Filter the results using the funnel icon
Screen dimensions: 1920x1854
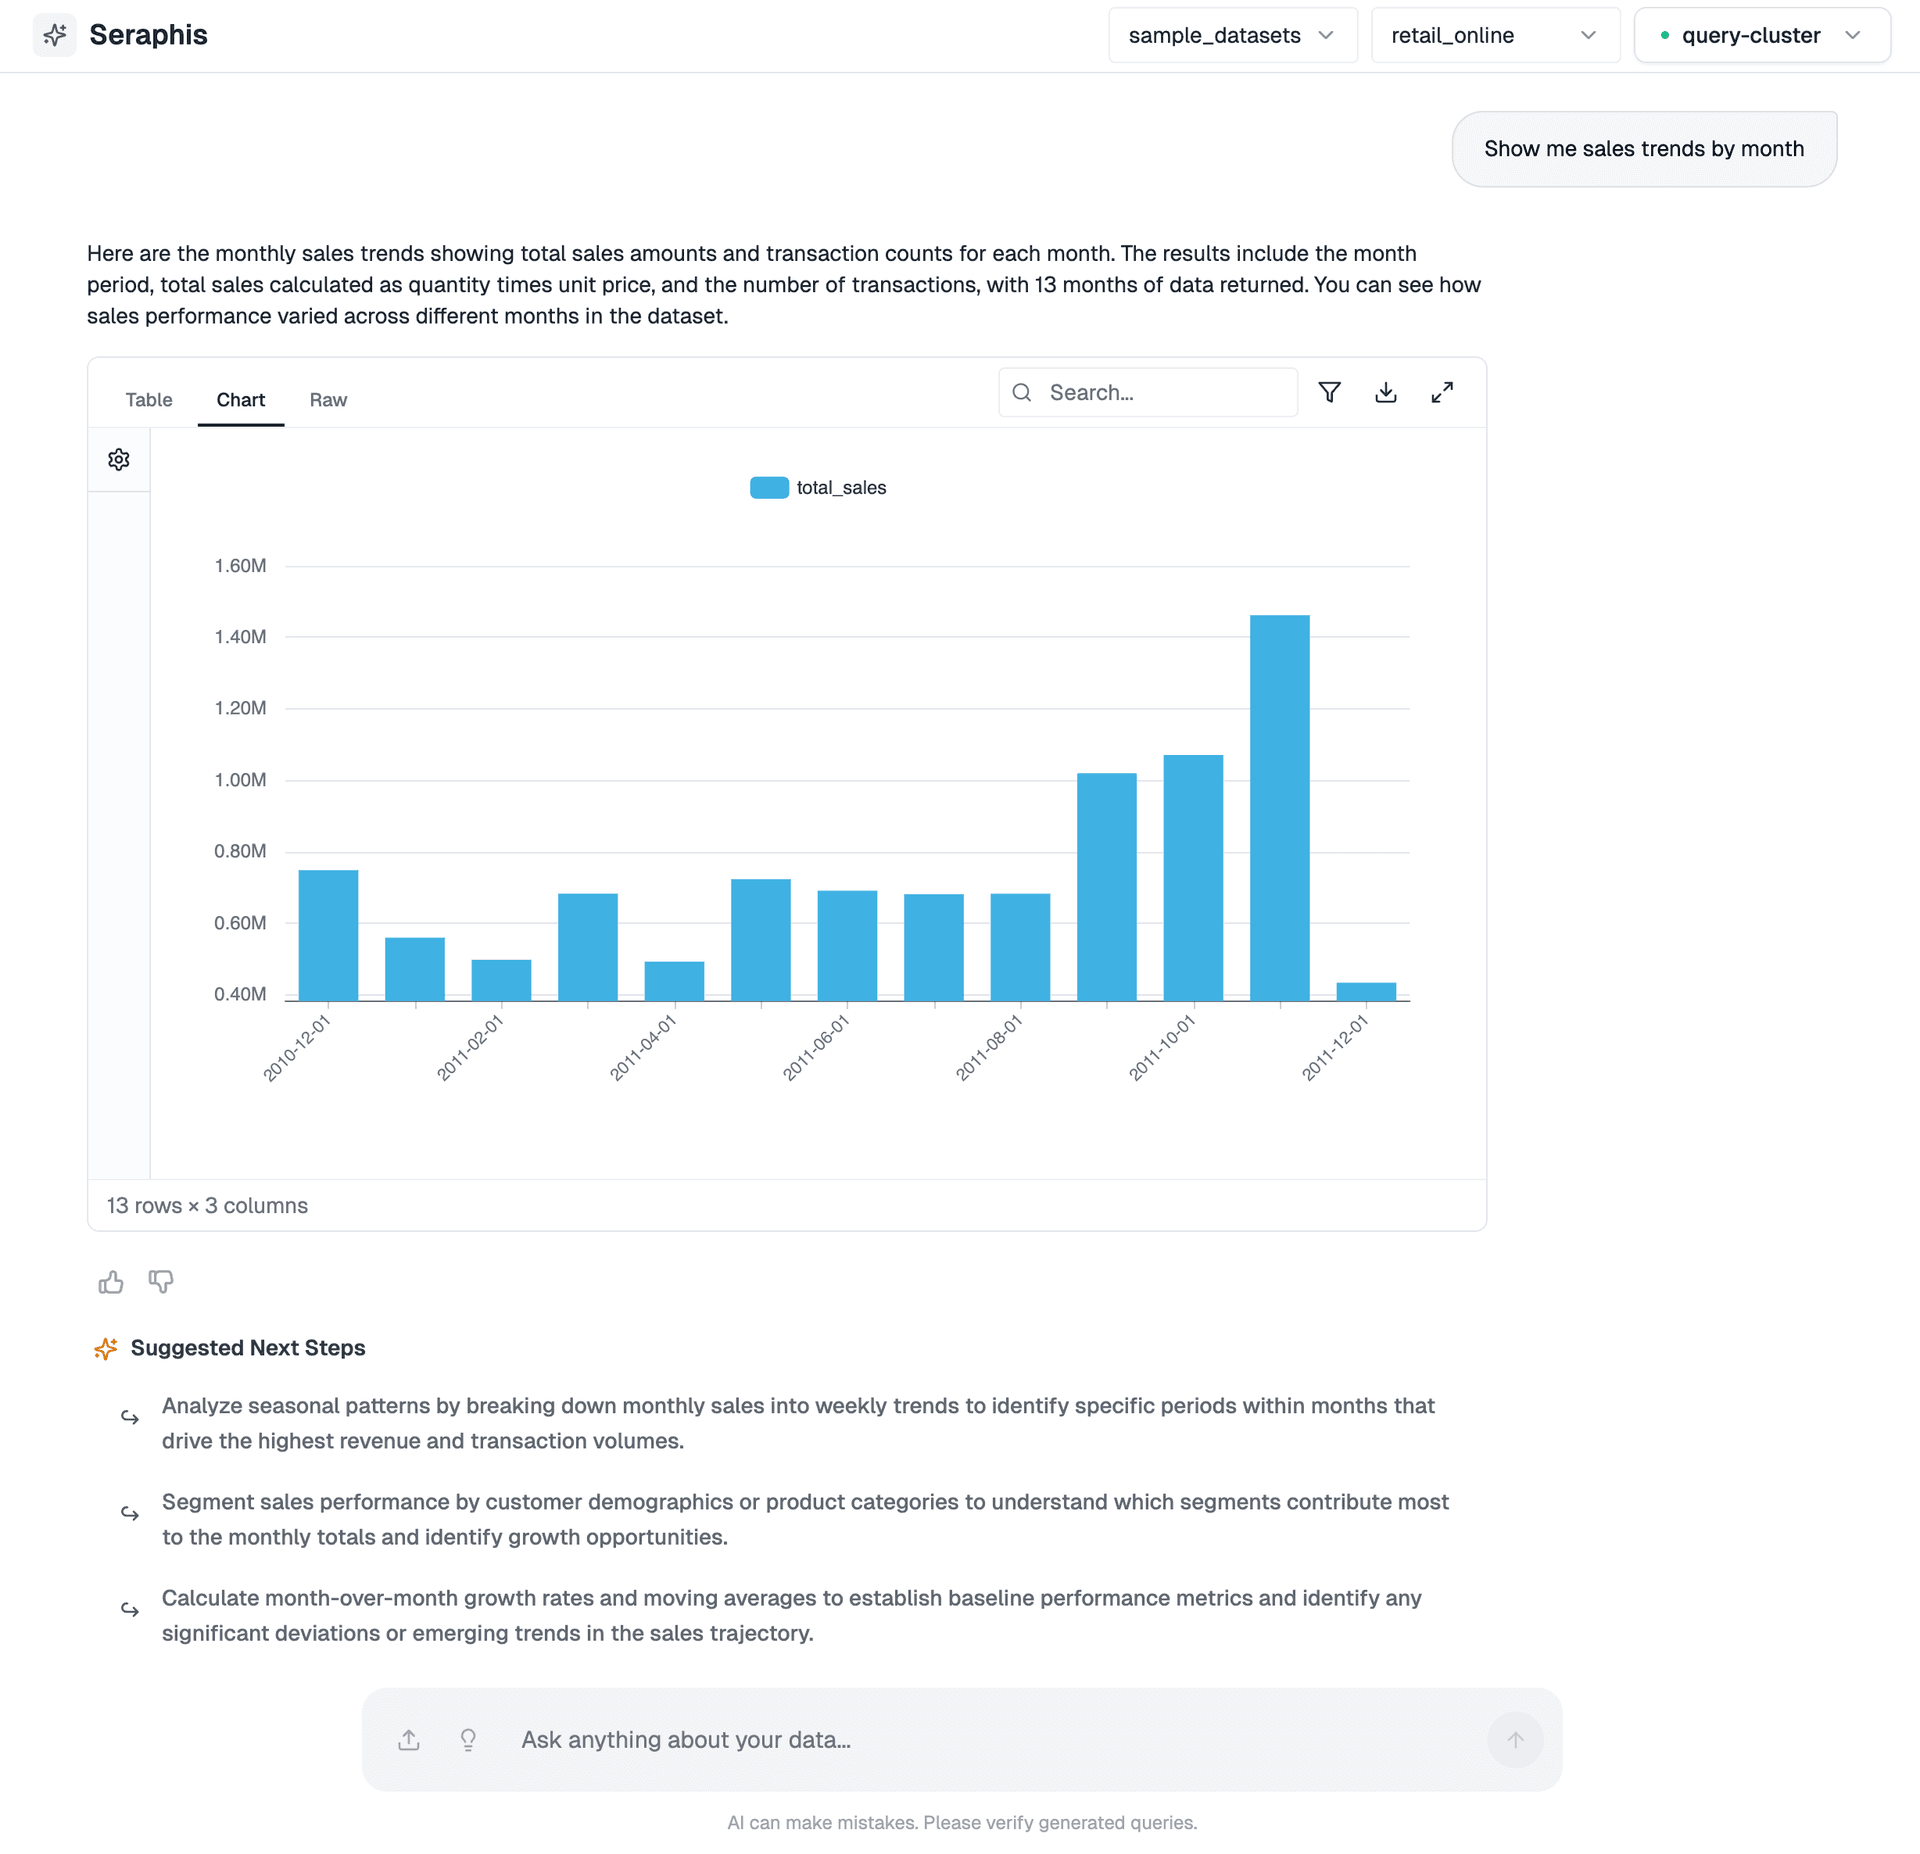(x=1330, y=392)
